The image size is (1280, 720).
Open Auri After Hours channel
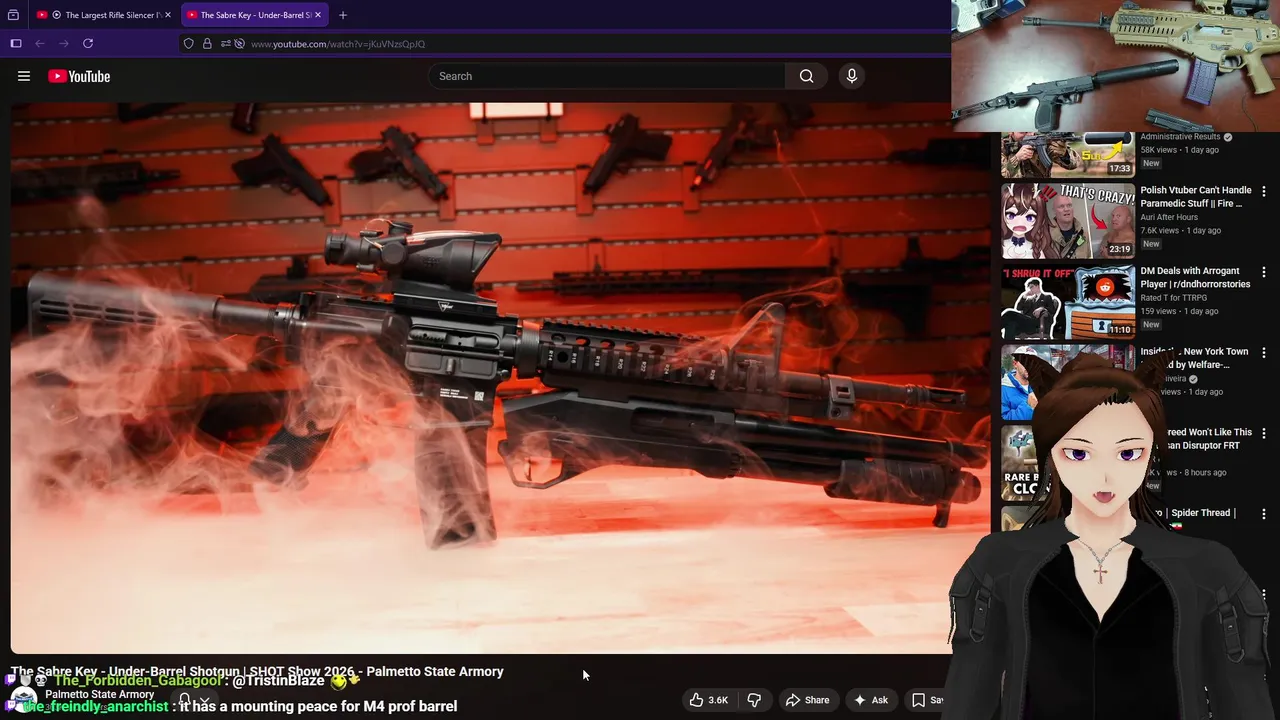pyautogui.click(x=1169, y=217)
